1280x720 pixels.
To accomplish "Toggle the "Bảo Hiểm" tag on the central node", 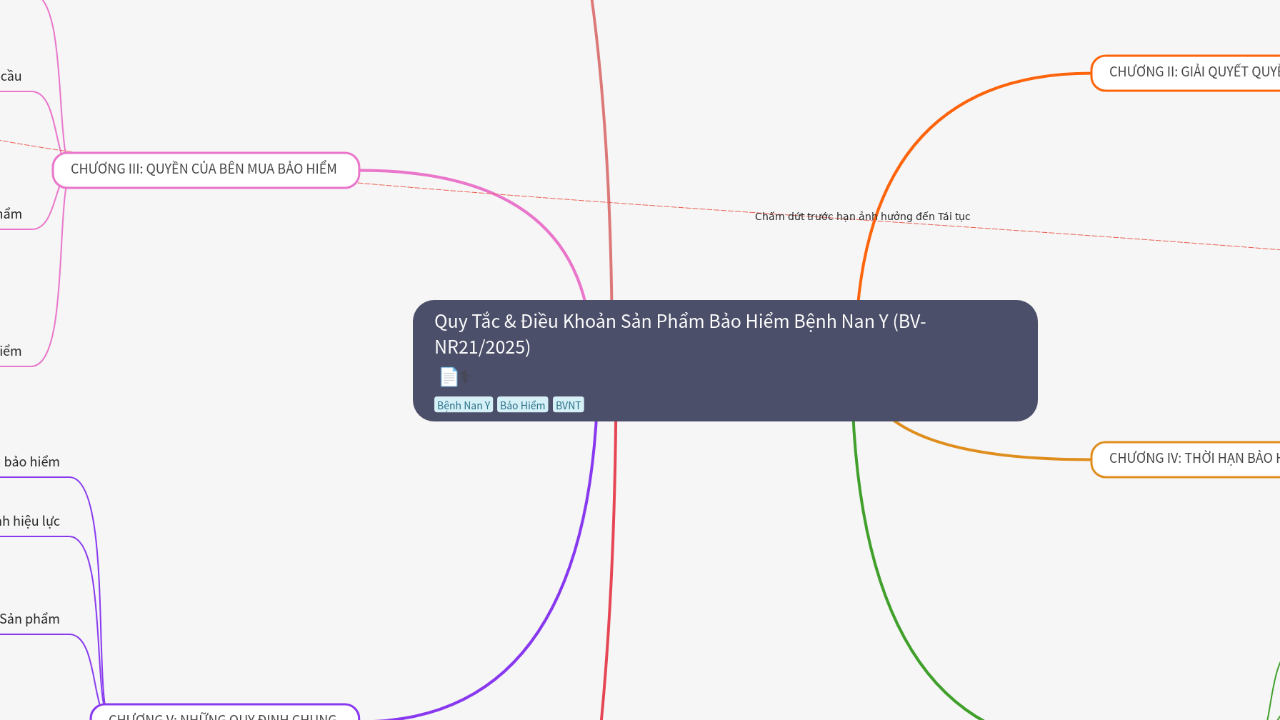I will [522, 404].
